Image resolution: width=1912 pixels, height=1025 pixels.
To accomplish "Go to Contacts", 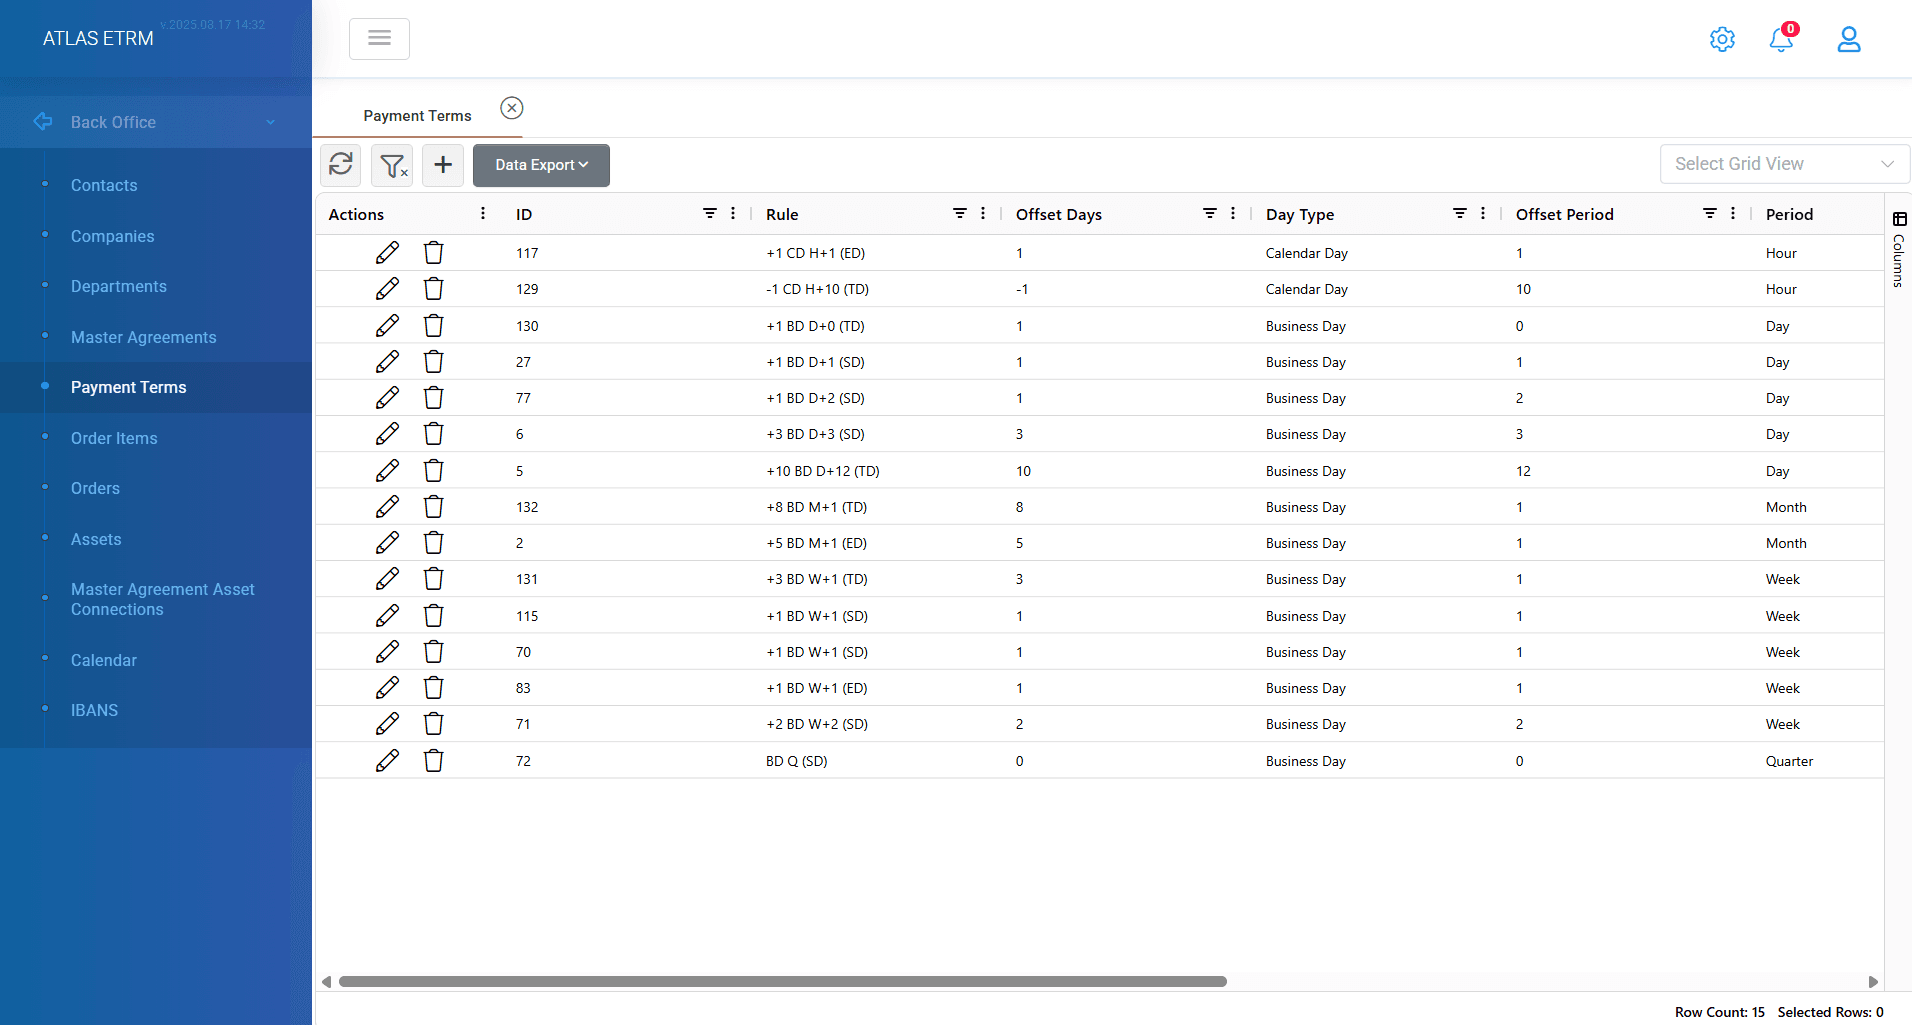I will (x=104, y=185).
